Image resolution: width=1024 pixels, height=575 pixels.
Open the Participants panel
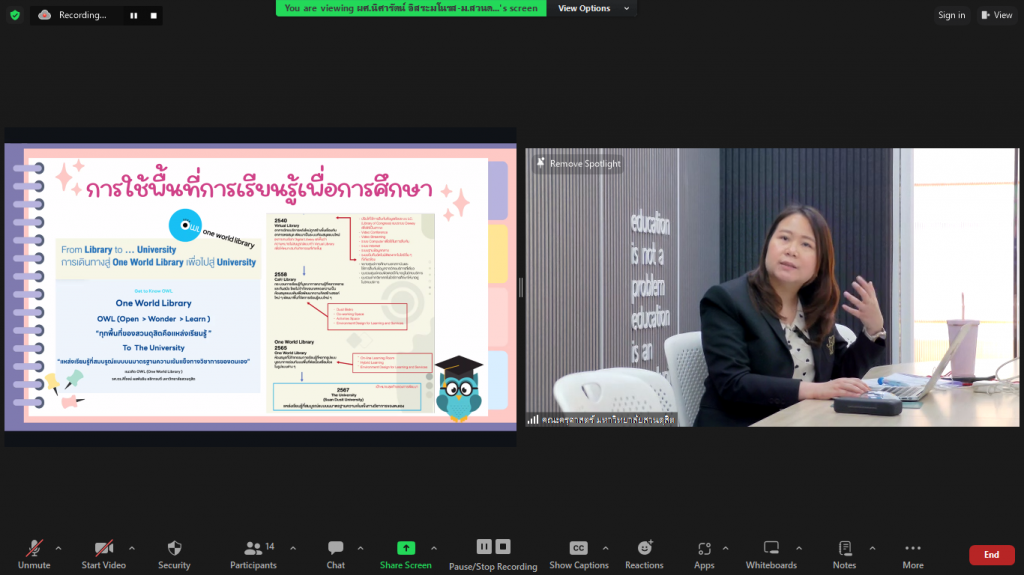253,549
